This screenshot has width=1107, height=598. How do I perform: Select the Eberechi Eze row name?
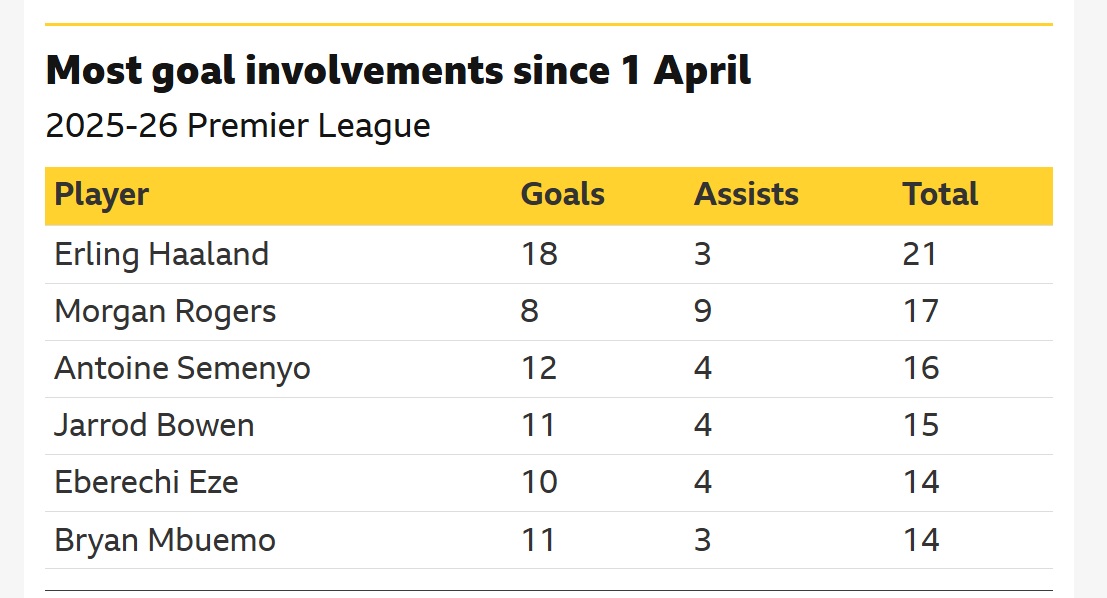[146, 483]
